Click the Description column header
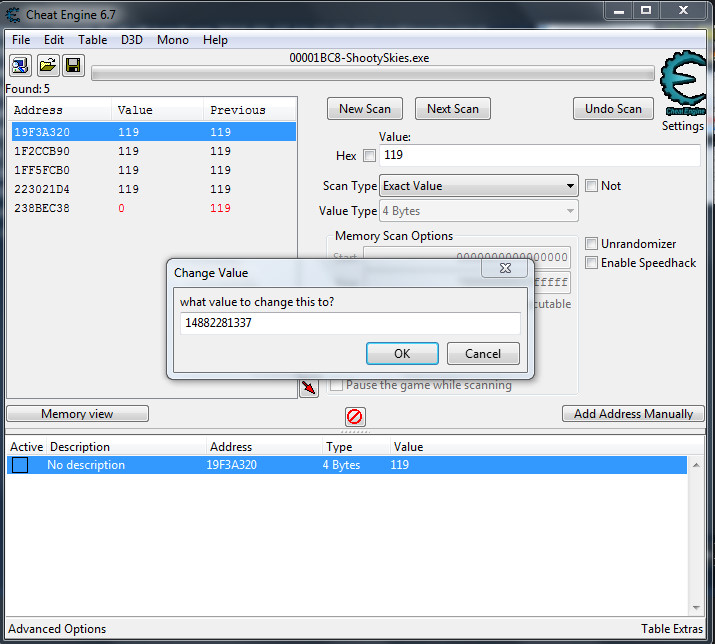Image resolution: width=715 pixels, height=644 pixels. pyautogui.click(x=126, y=447)
